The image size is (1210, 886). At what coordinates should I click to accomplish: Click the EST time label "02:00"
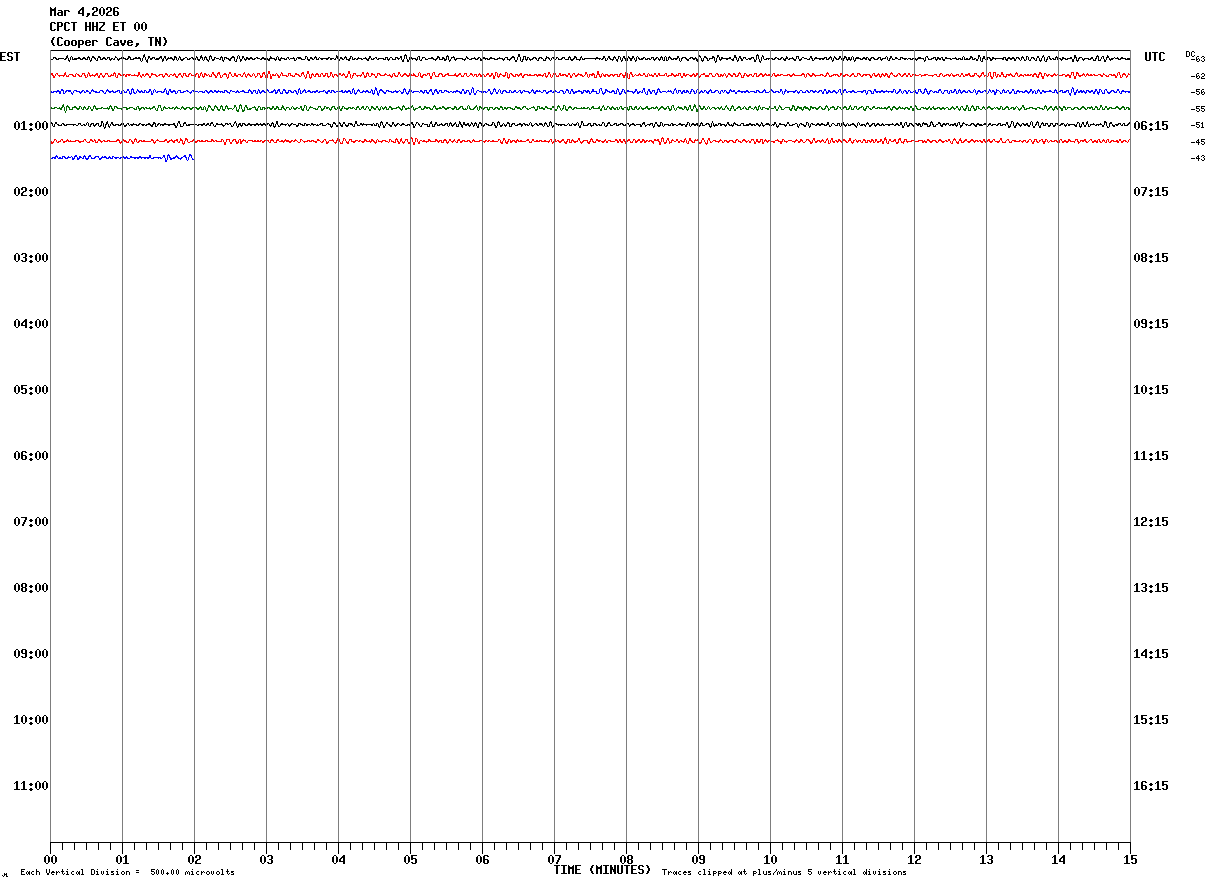tap(31, 192)
